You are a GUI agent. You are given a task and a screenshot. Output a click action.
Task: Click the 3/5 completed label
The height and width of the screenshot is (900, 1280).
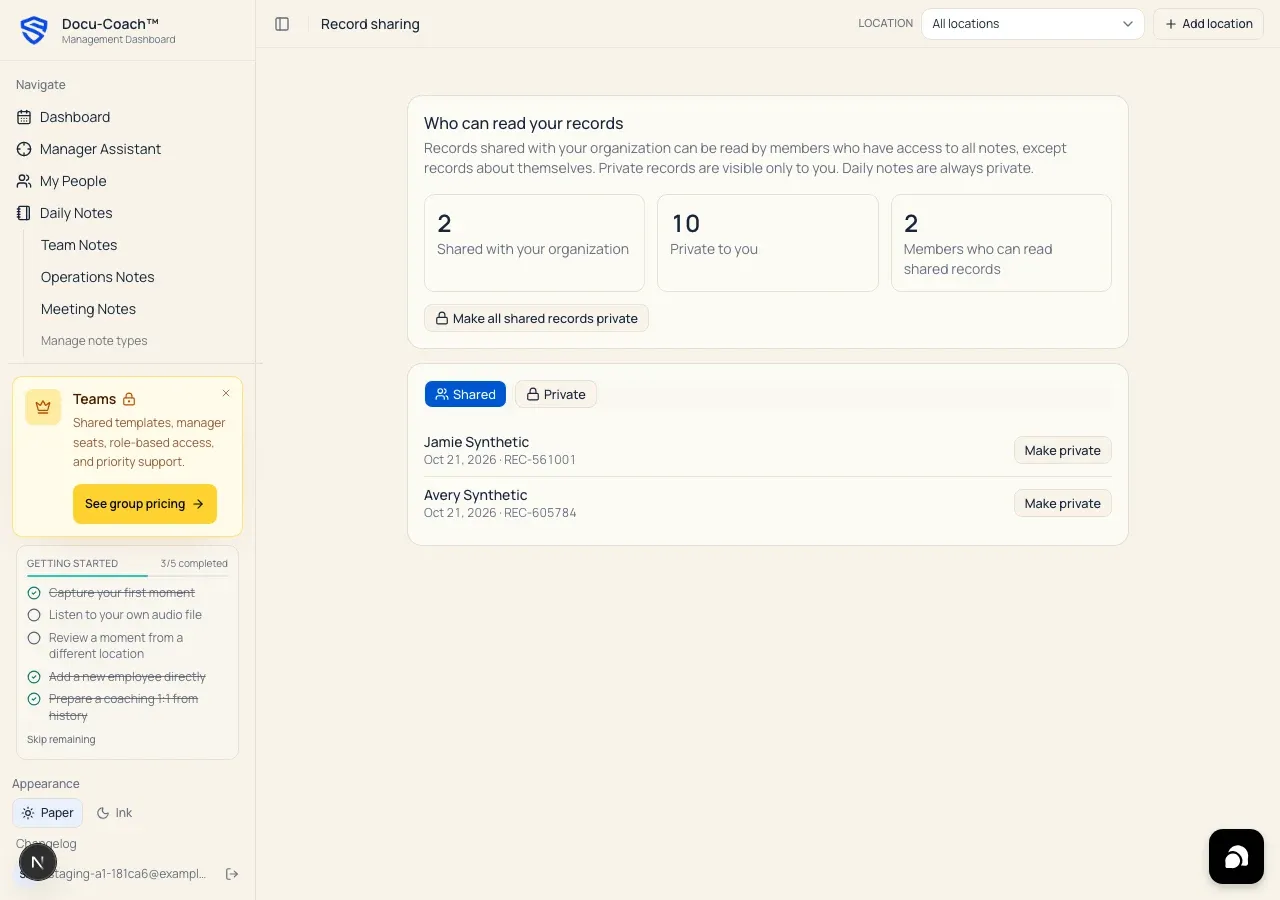click(x=194, y=563)
